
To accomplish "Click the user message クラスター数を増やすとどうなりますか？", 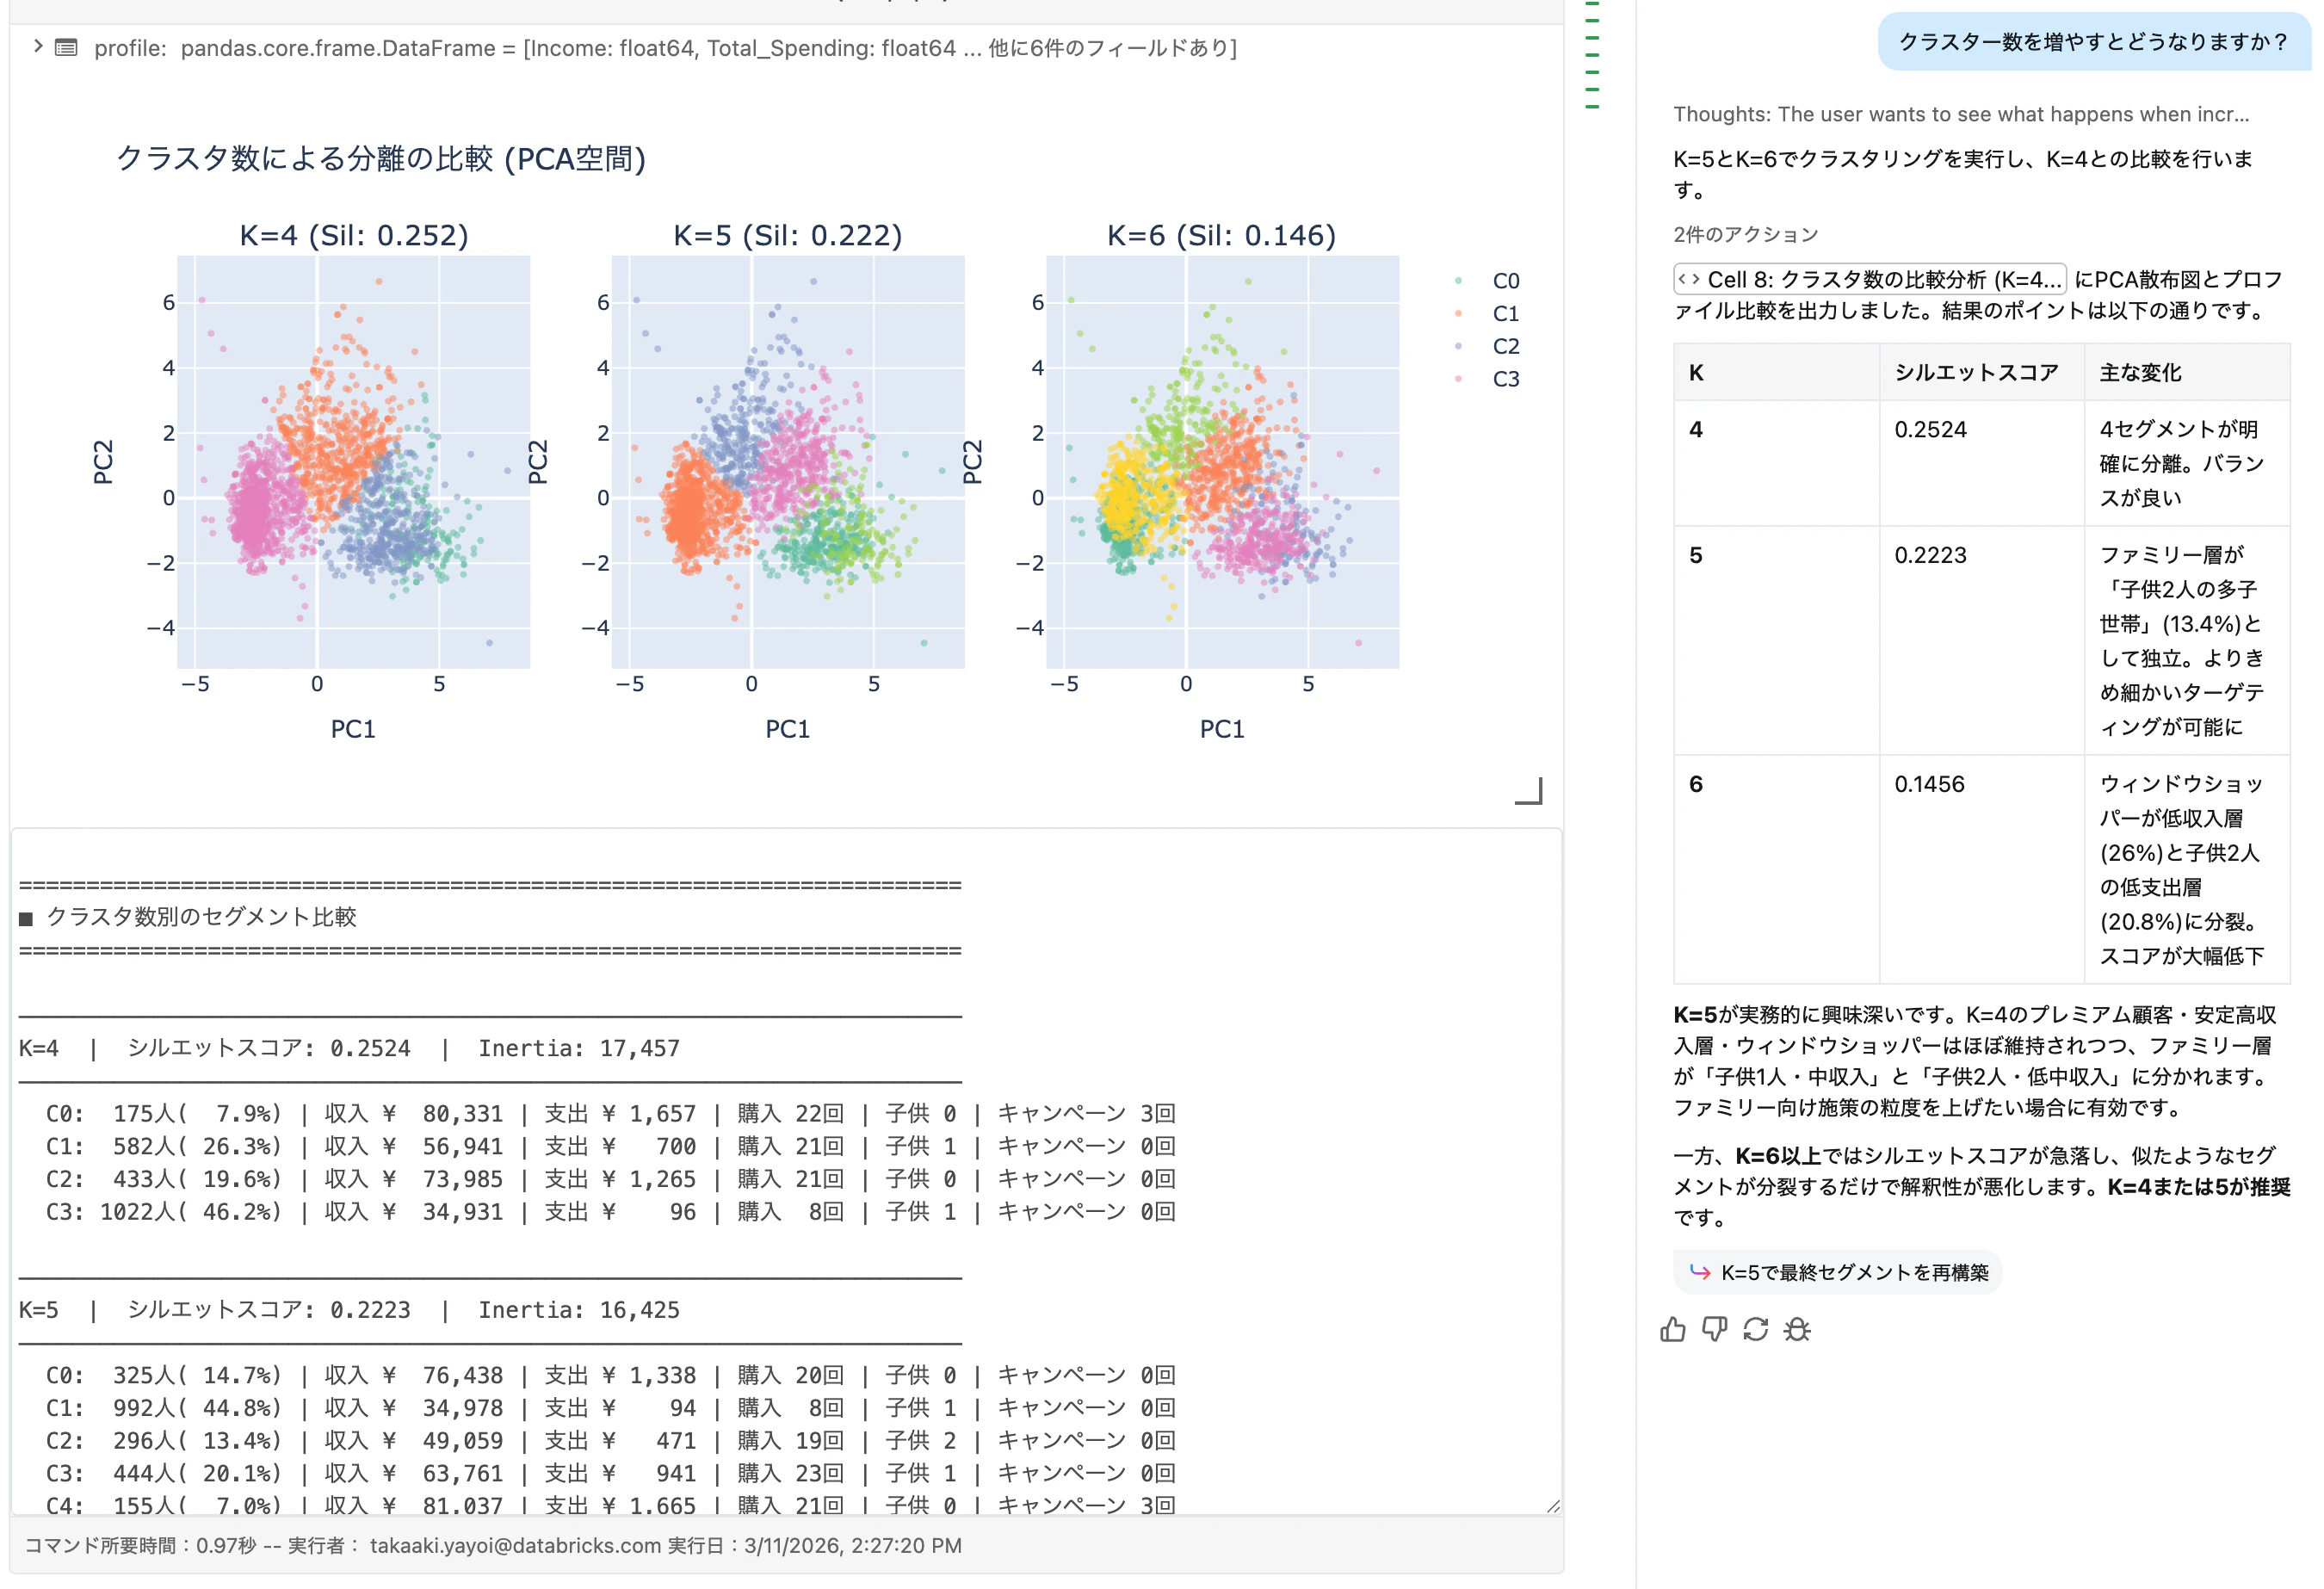I will pos(2093,41).
